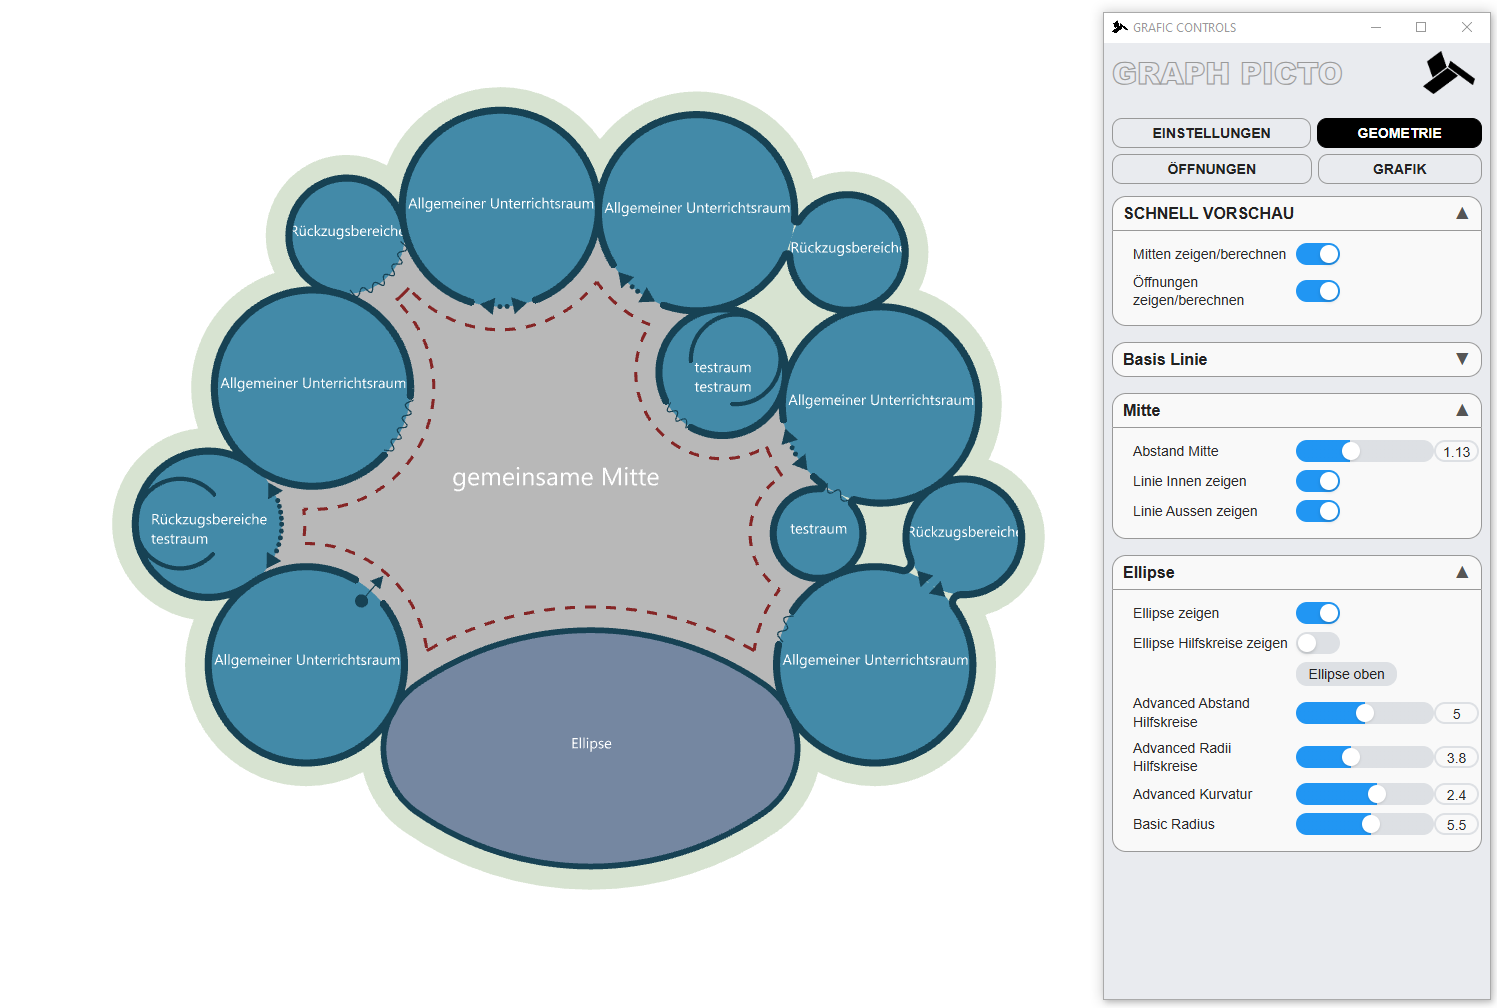Enable Ellipse Hilfskreise zeigen switch
This screenshot has height=1008, width=1497.
tap(1317, 643)
